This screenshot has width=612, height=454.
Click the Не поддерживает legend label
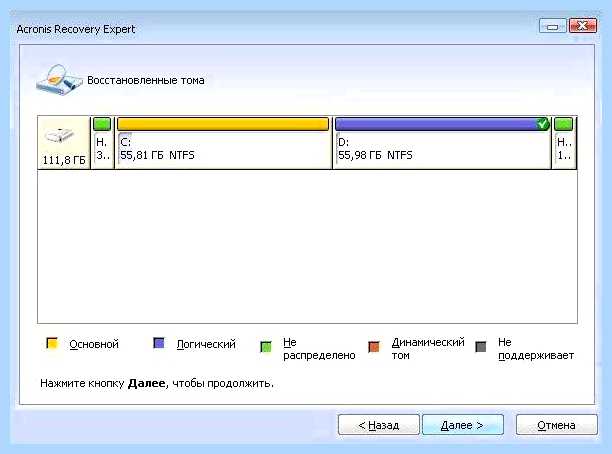tap(536, 349)
